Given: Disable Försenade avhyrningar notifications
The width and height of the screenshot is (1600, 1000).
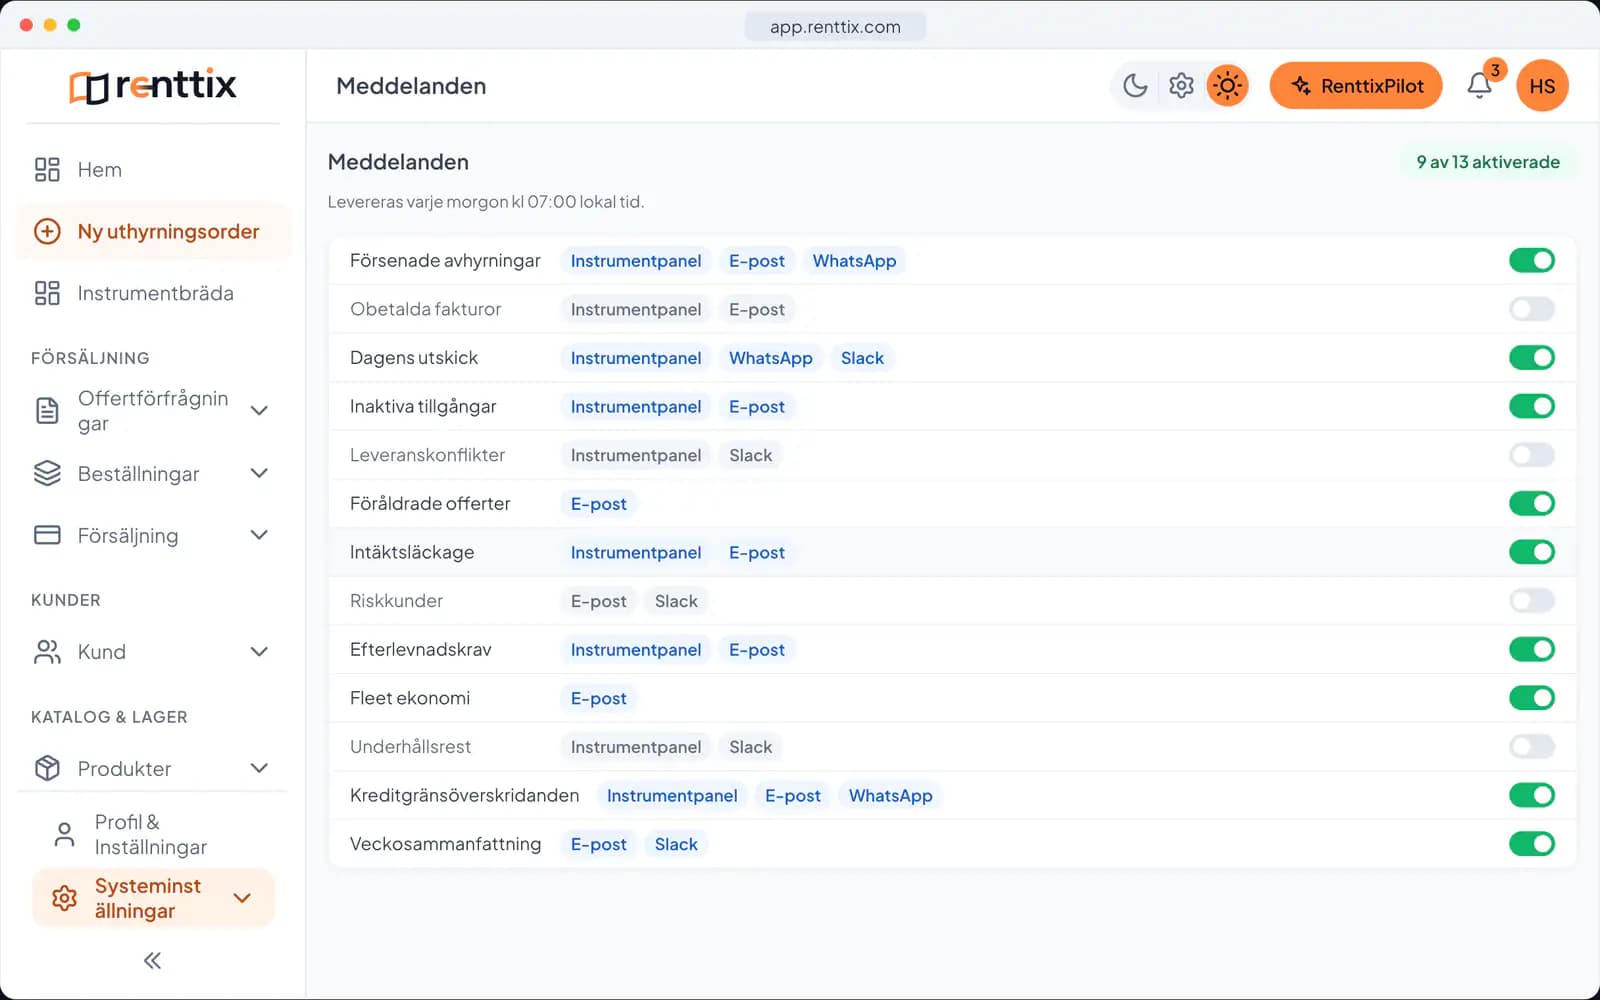Looking at the screenshot, I should pos(1532,261).
